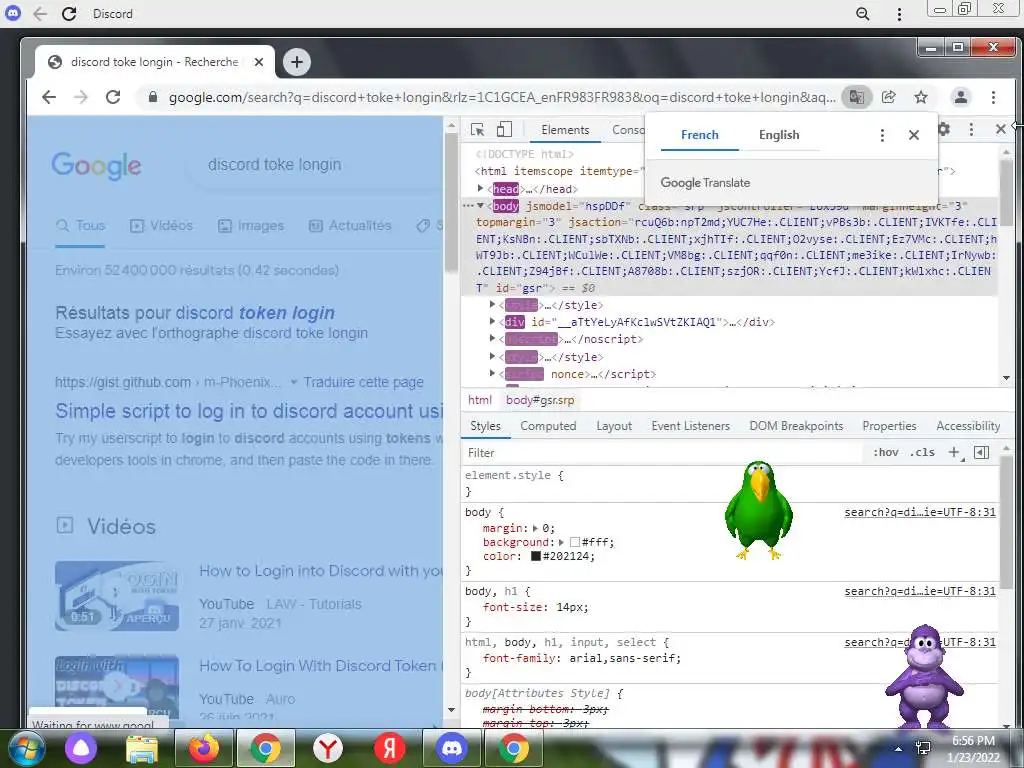The image size is (1024, 768).
Task: Select the Computed tab
Action: click(x=548, y=426)
